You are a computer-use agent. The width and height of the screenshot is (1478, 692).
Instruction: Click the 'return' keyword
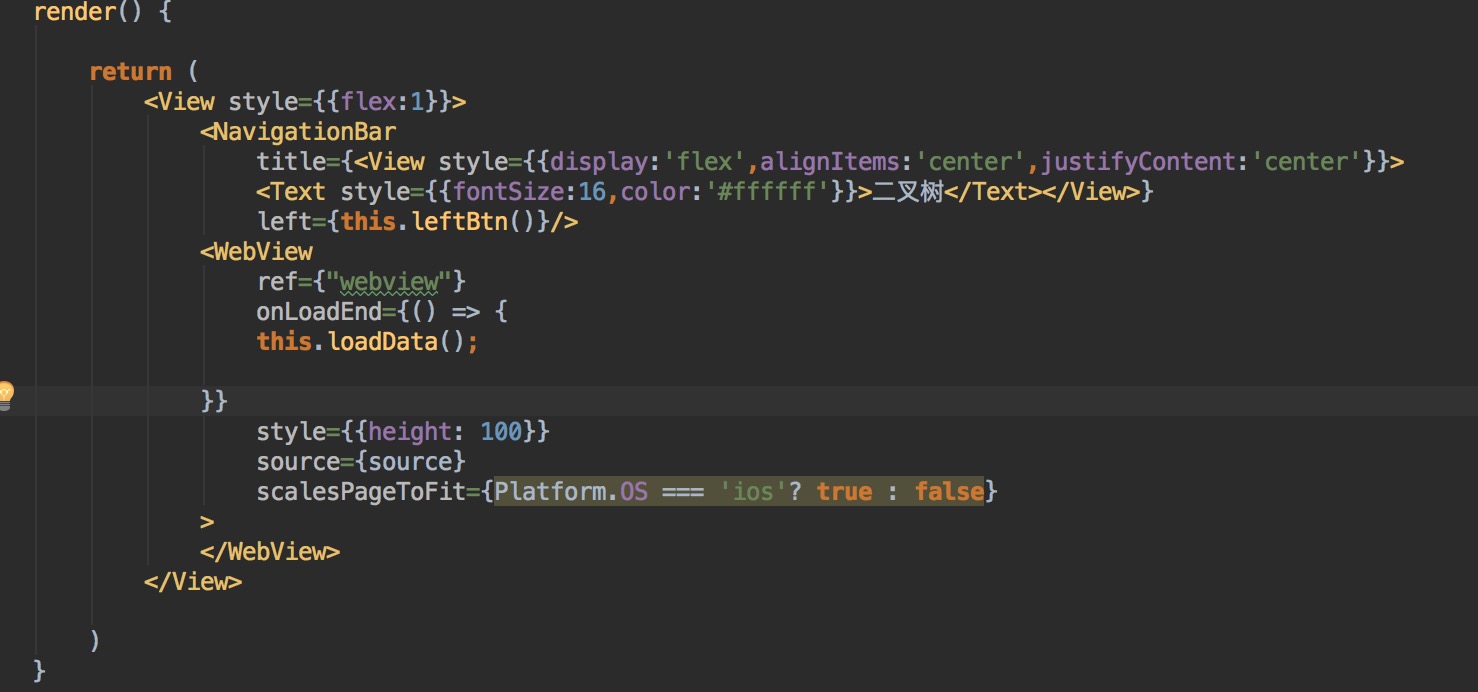pyautogui.click(x=130, y=72)
